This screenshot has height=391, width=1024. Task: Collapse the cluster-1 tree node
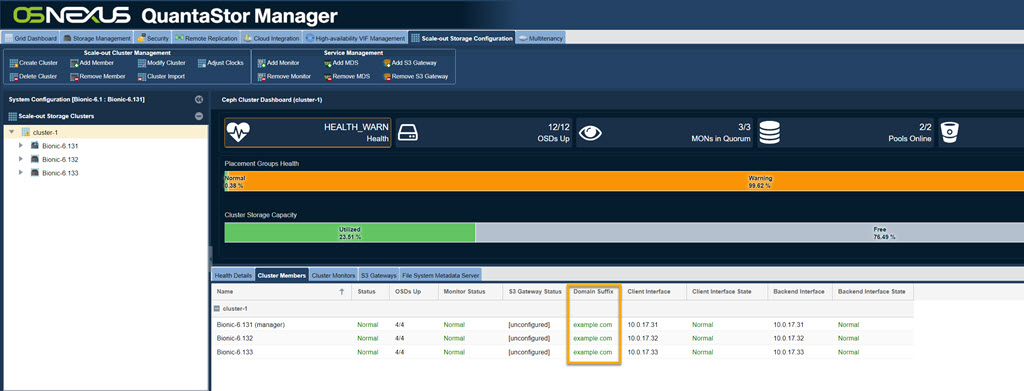point(11,132)
